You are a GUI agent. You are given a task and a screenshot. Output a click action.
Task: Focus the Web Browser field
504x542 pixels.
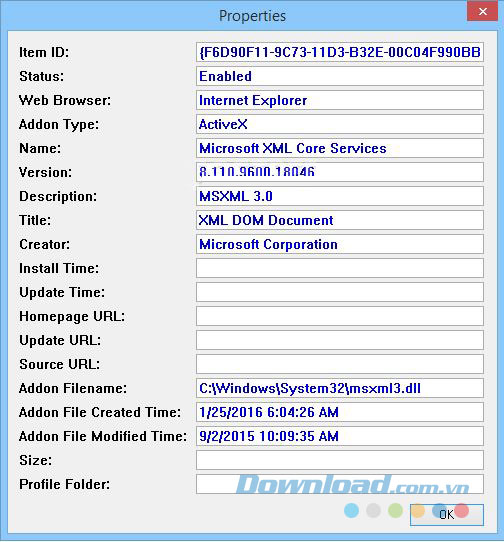(340, 100)
